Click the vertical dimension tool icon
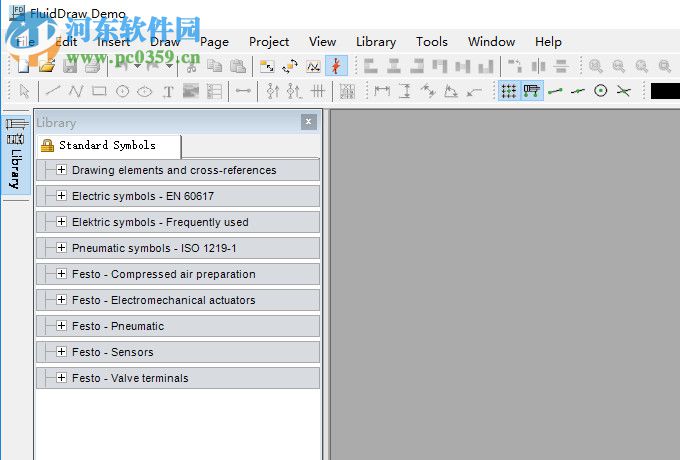680x460 pixels. (405, 91)
